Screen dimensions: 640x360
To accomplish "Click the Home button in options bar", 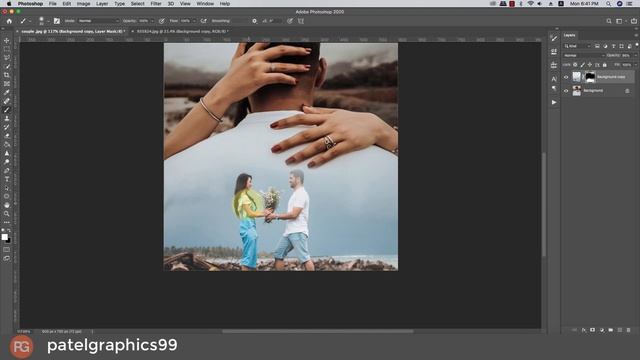I will pos(9,21).
